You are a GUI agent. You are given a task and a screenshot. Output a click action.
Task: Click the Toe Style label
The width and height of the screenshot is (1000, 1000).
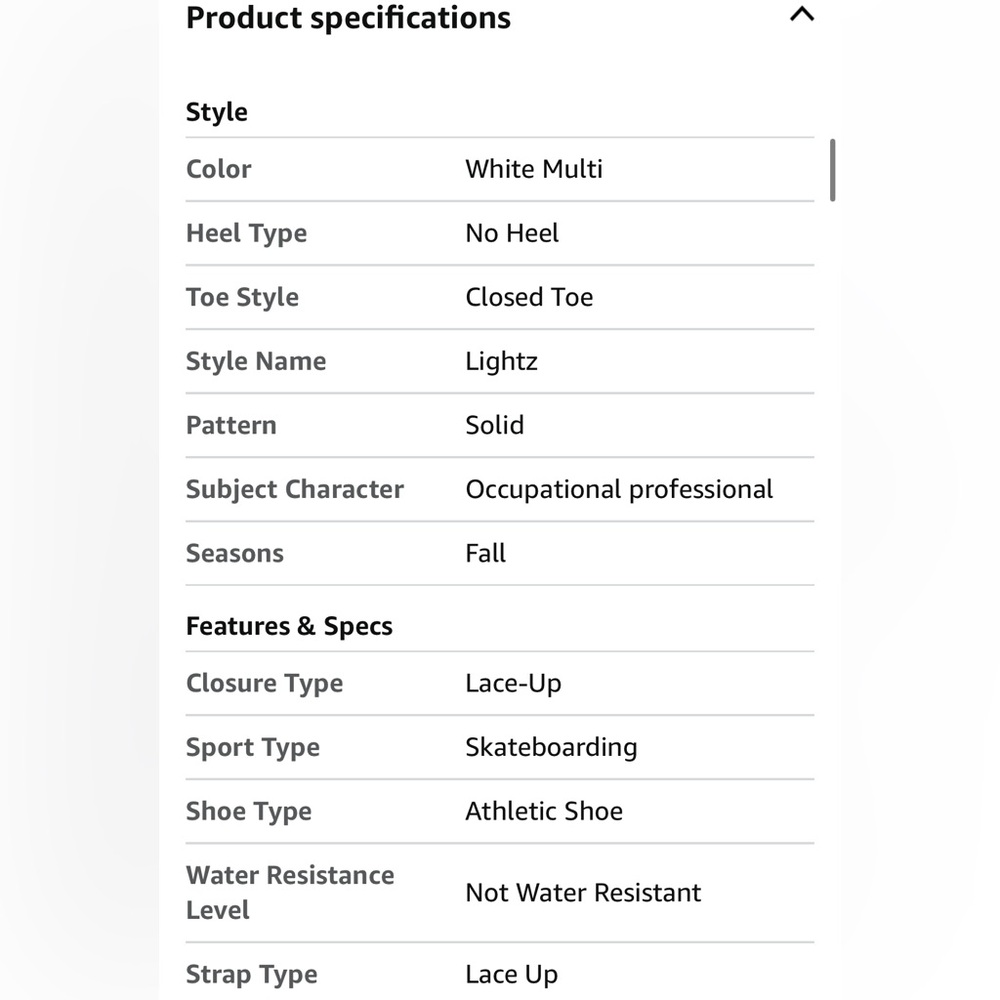(242, 297)
